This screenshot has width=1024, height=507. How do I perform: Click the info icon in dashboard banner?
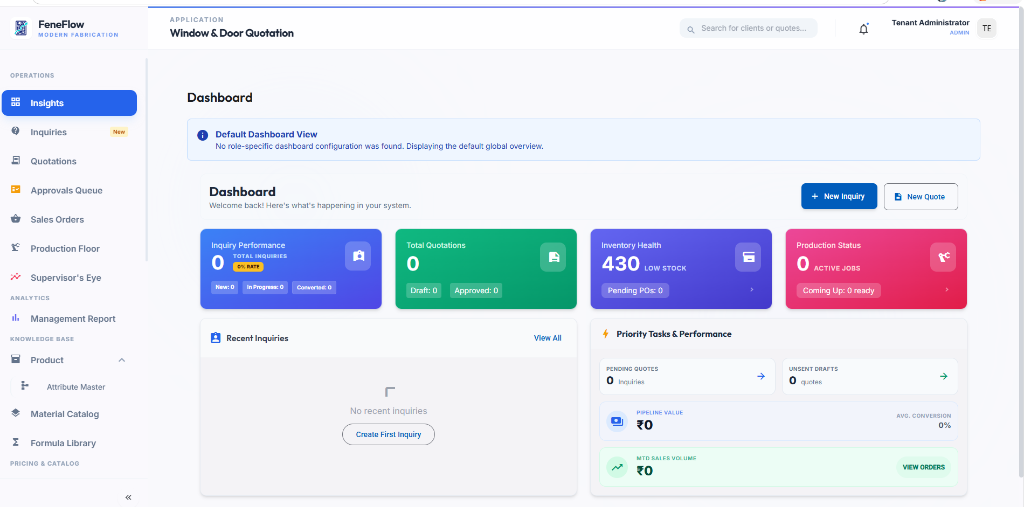tap(202, 135)
